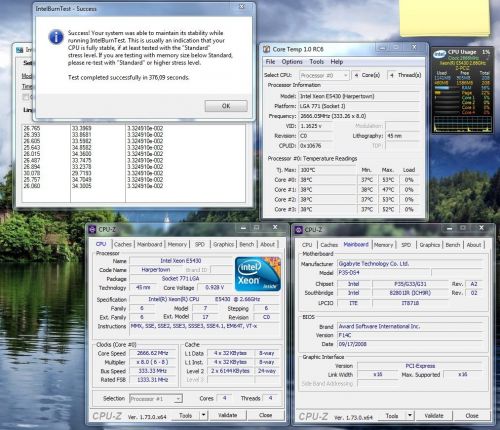
Task: Open SPD tab in left CPU-Z window
Action: pos(200,244)
